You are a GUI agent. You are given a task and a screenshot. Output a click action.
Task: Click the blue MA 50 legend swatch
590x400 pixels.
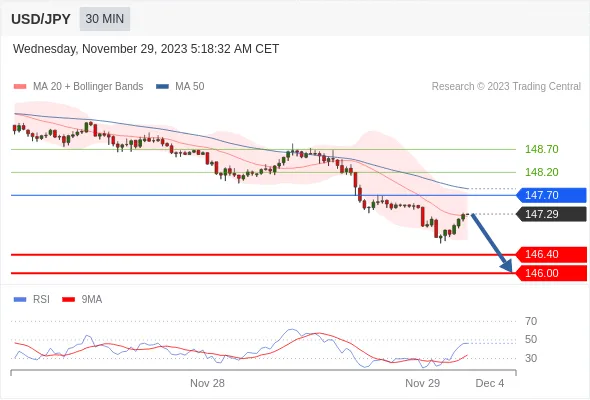163,87
